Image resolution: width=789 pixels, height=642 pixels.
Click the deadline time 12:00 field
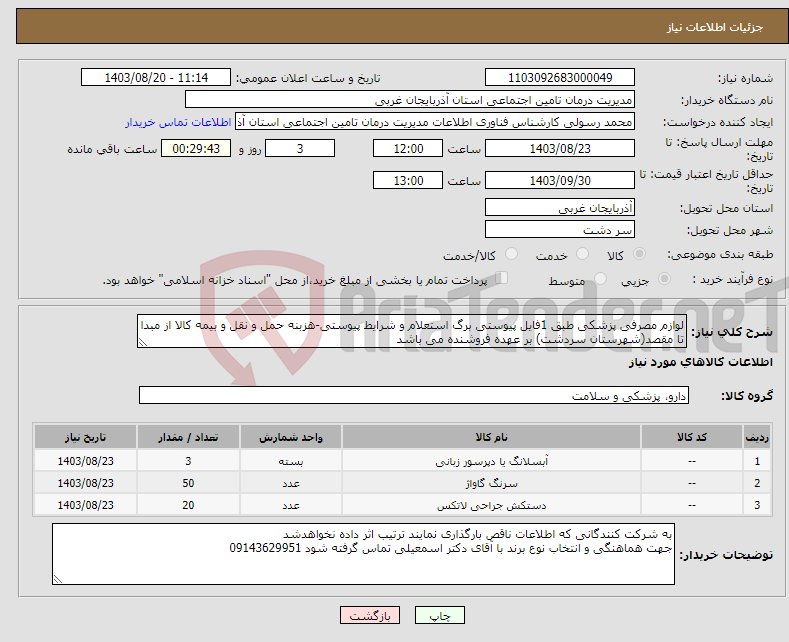pos(408,148)
